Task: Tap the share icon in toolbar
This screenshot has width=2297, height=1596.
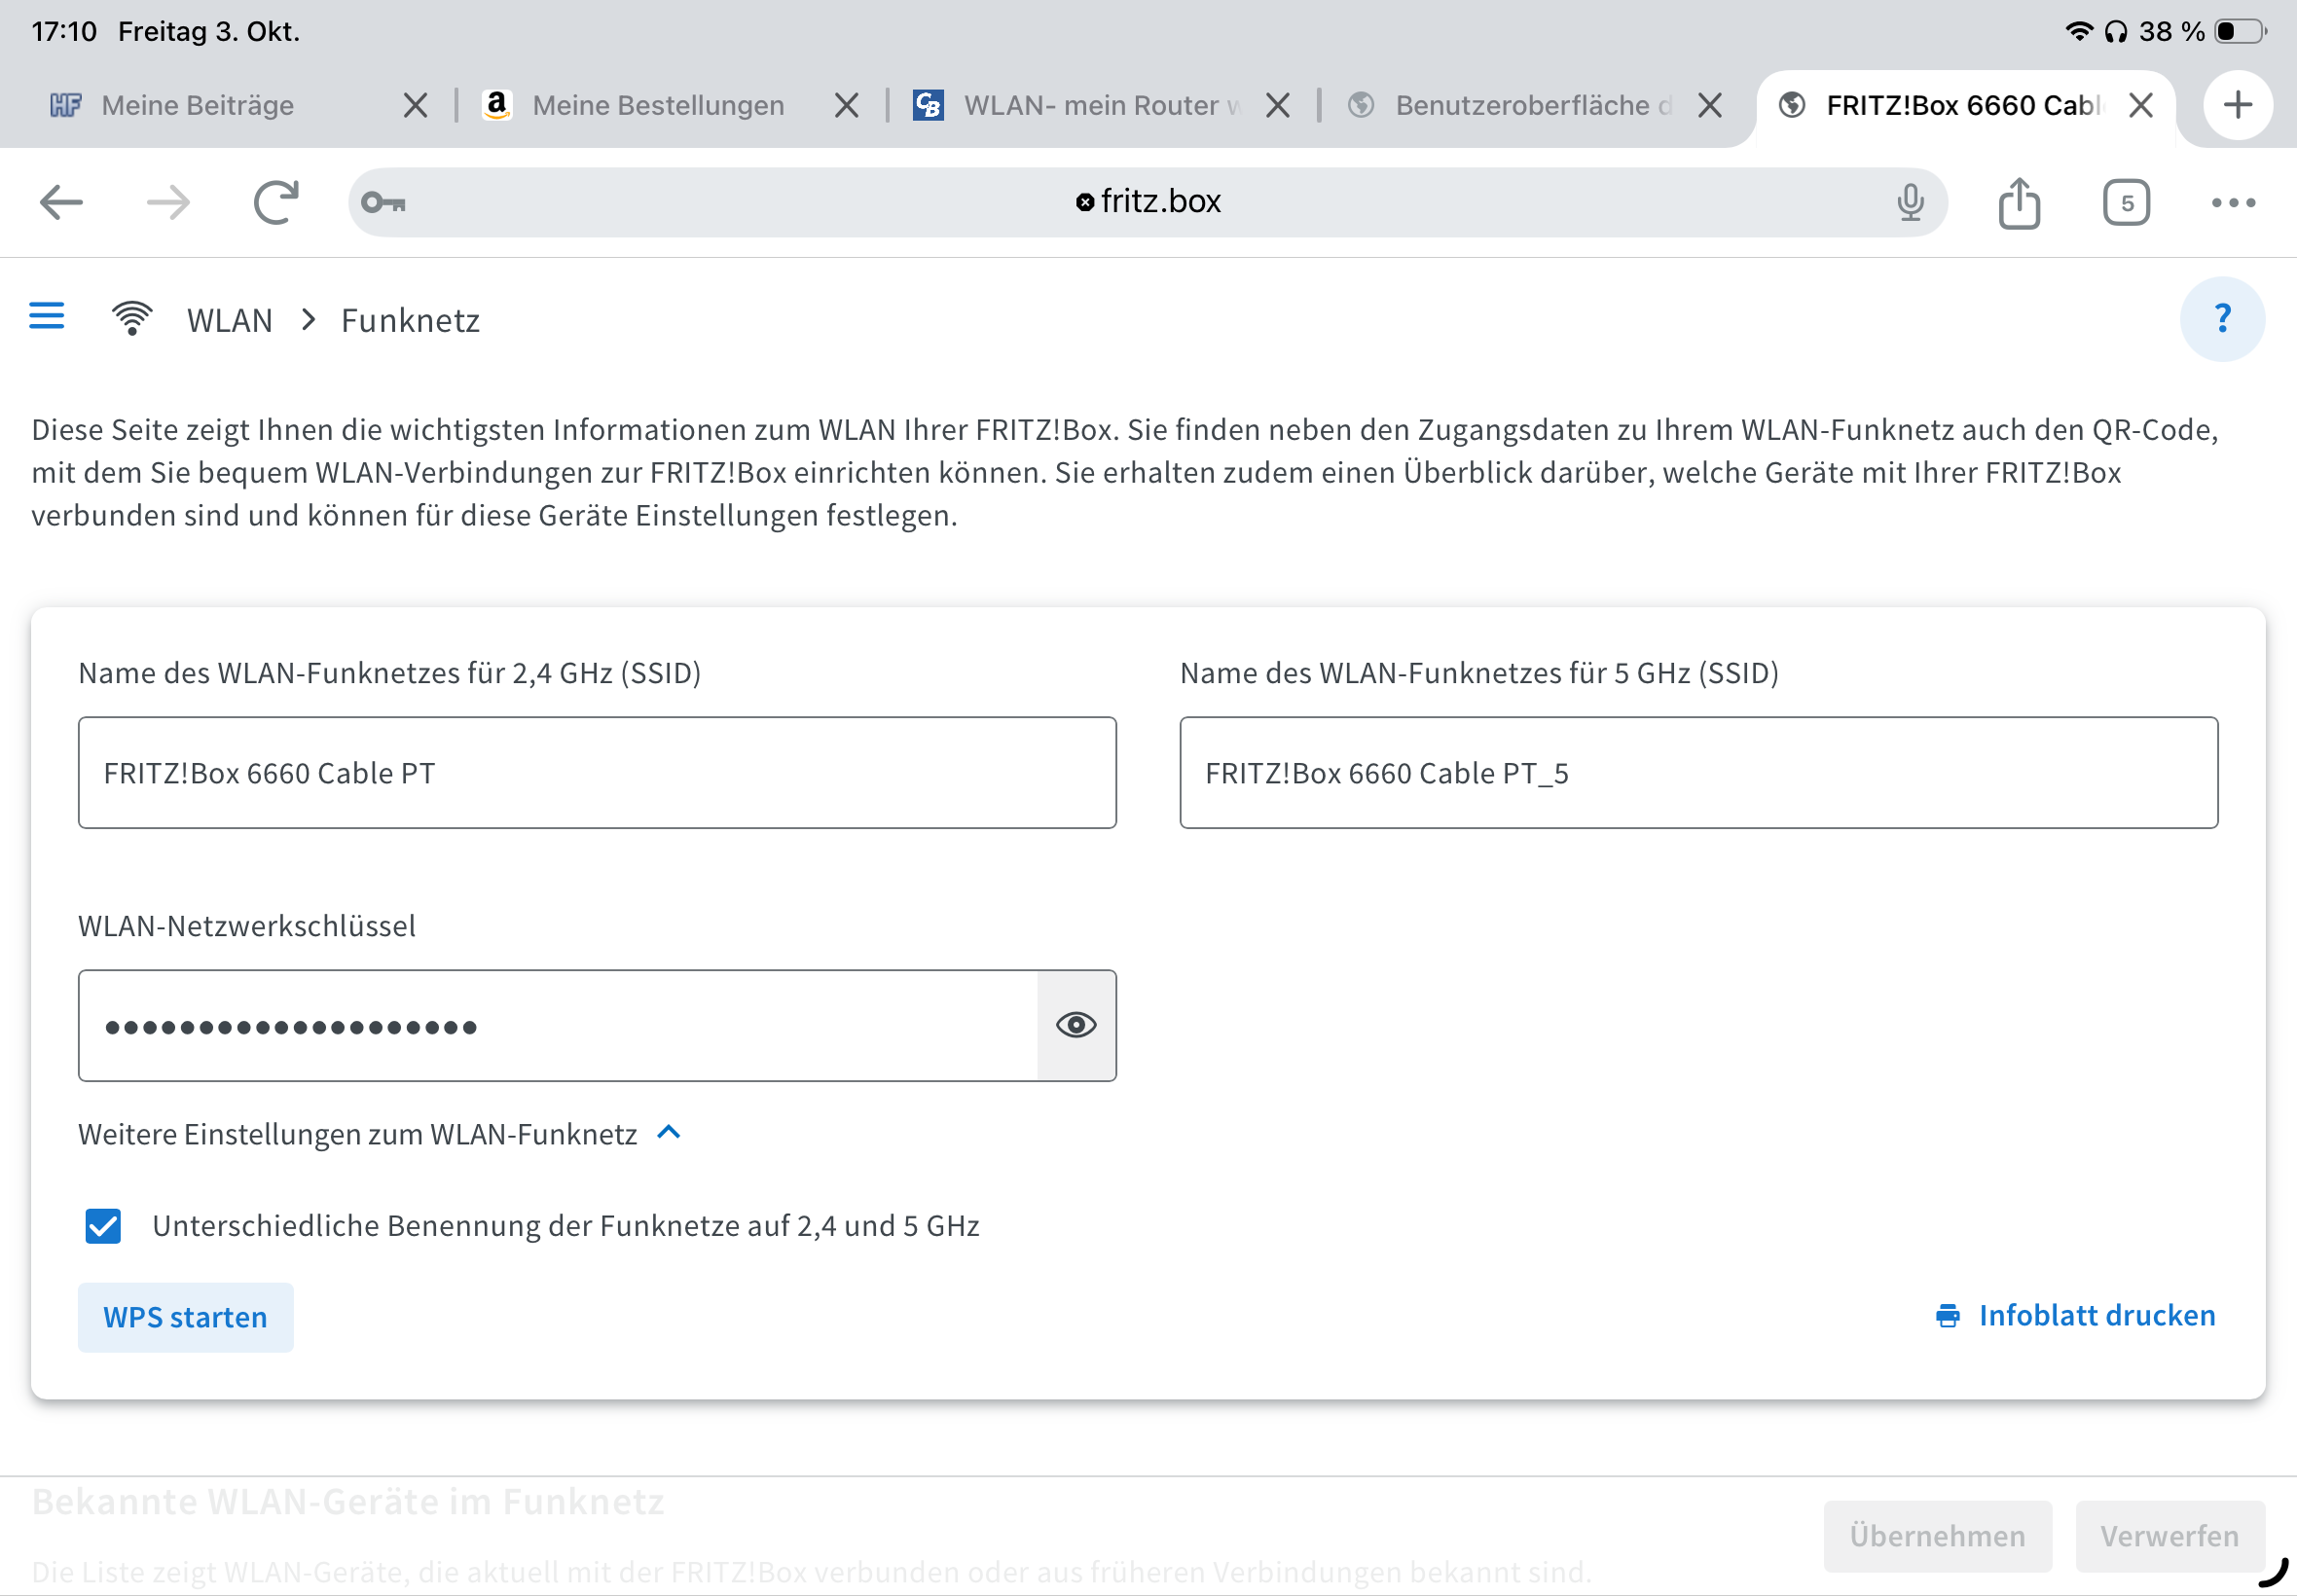Action: [x=2018, y=203]
